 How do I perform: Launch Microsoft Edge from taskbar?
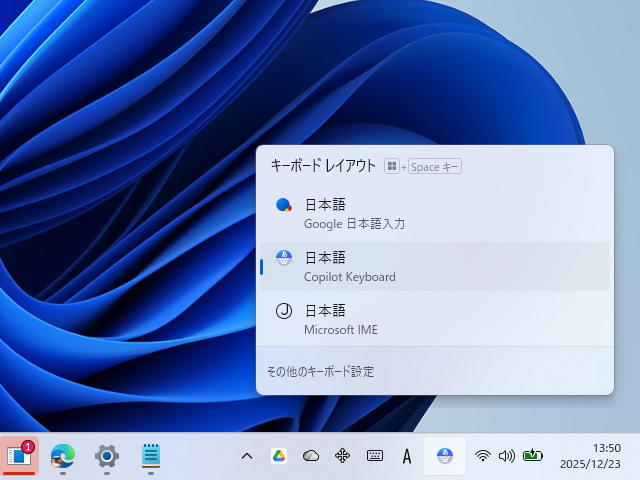[x=63, y=456]
